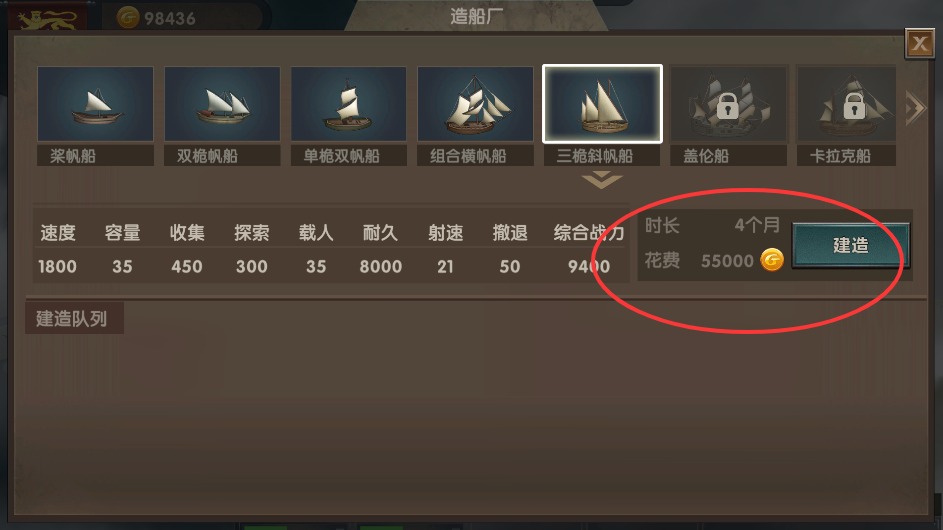943x530 pixels.
Task: Pick the 组合横帆船 ship icon
Action: click(475, 104)
